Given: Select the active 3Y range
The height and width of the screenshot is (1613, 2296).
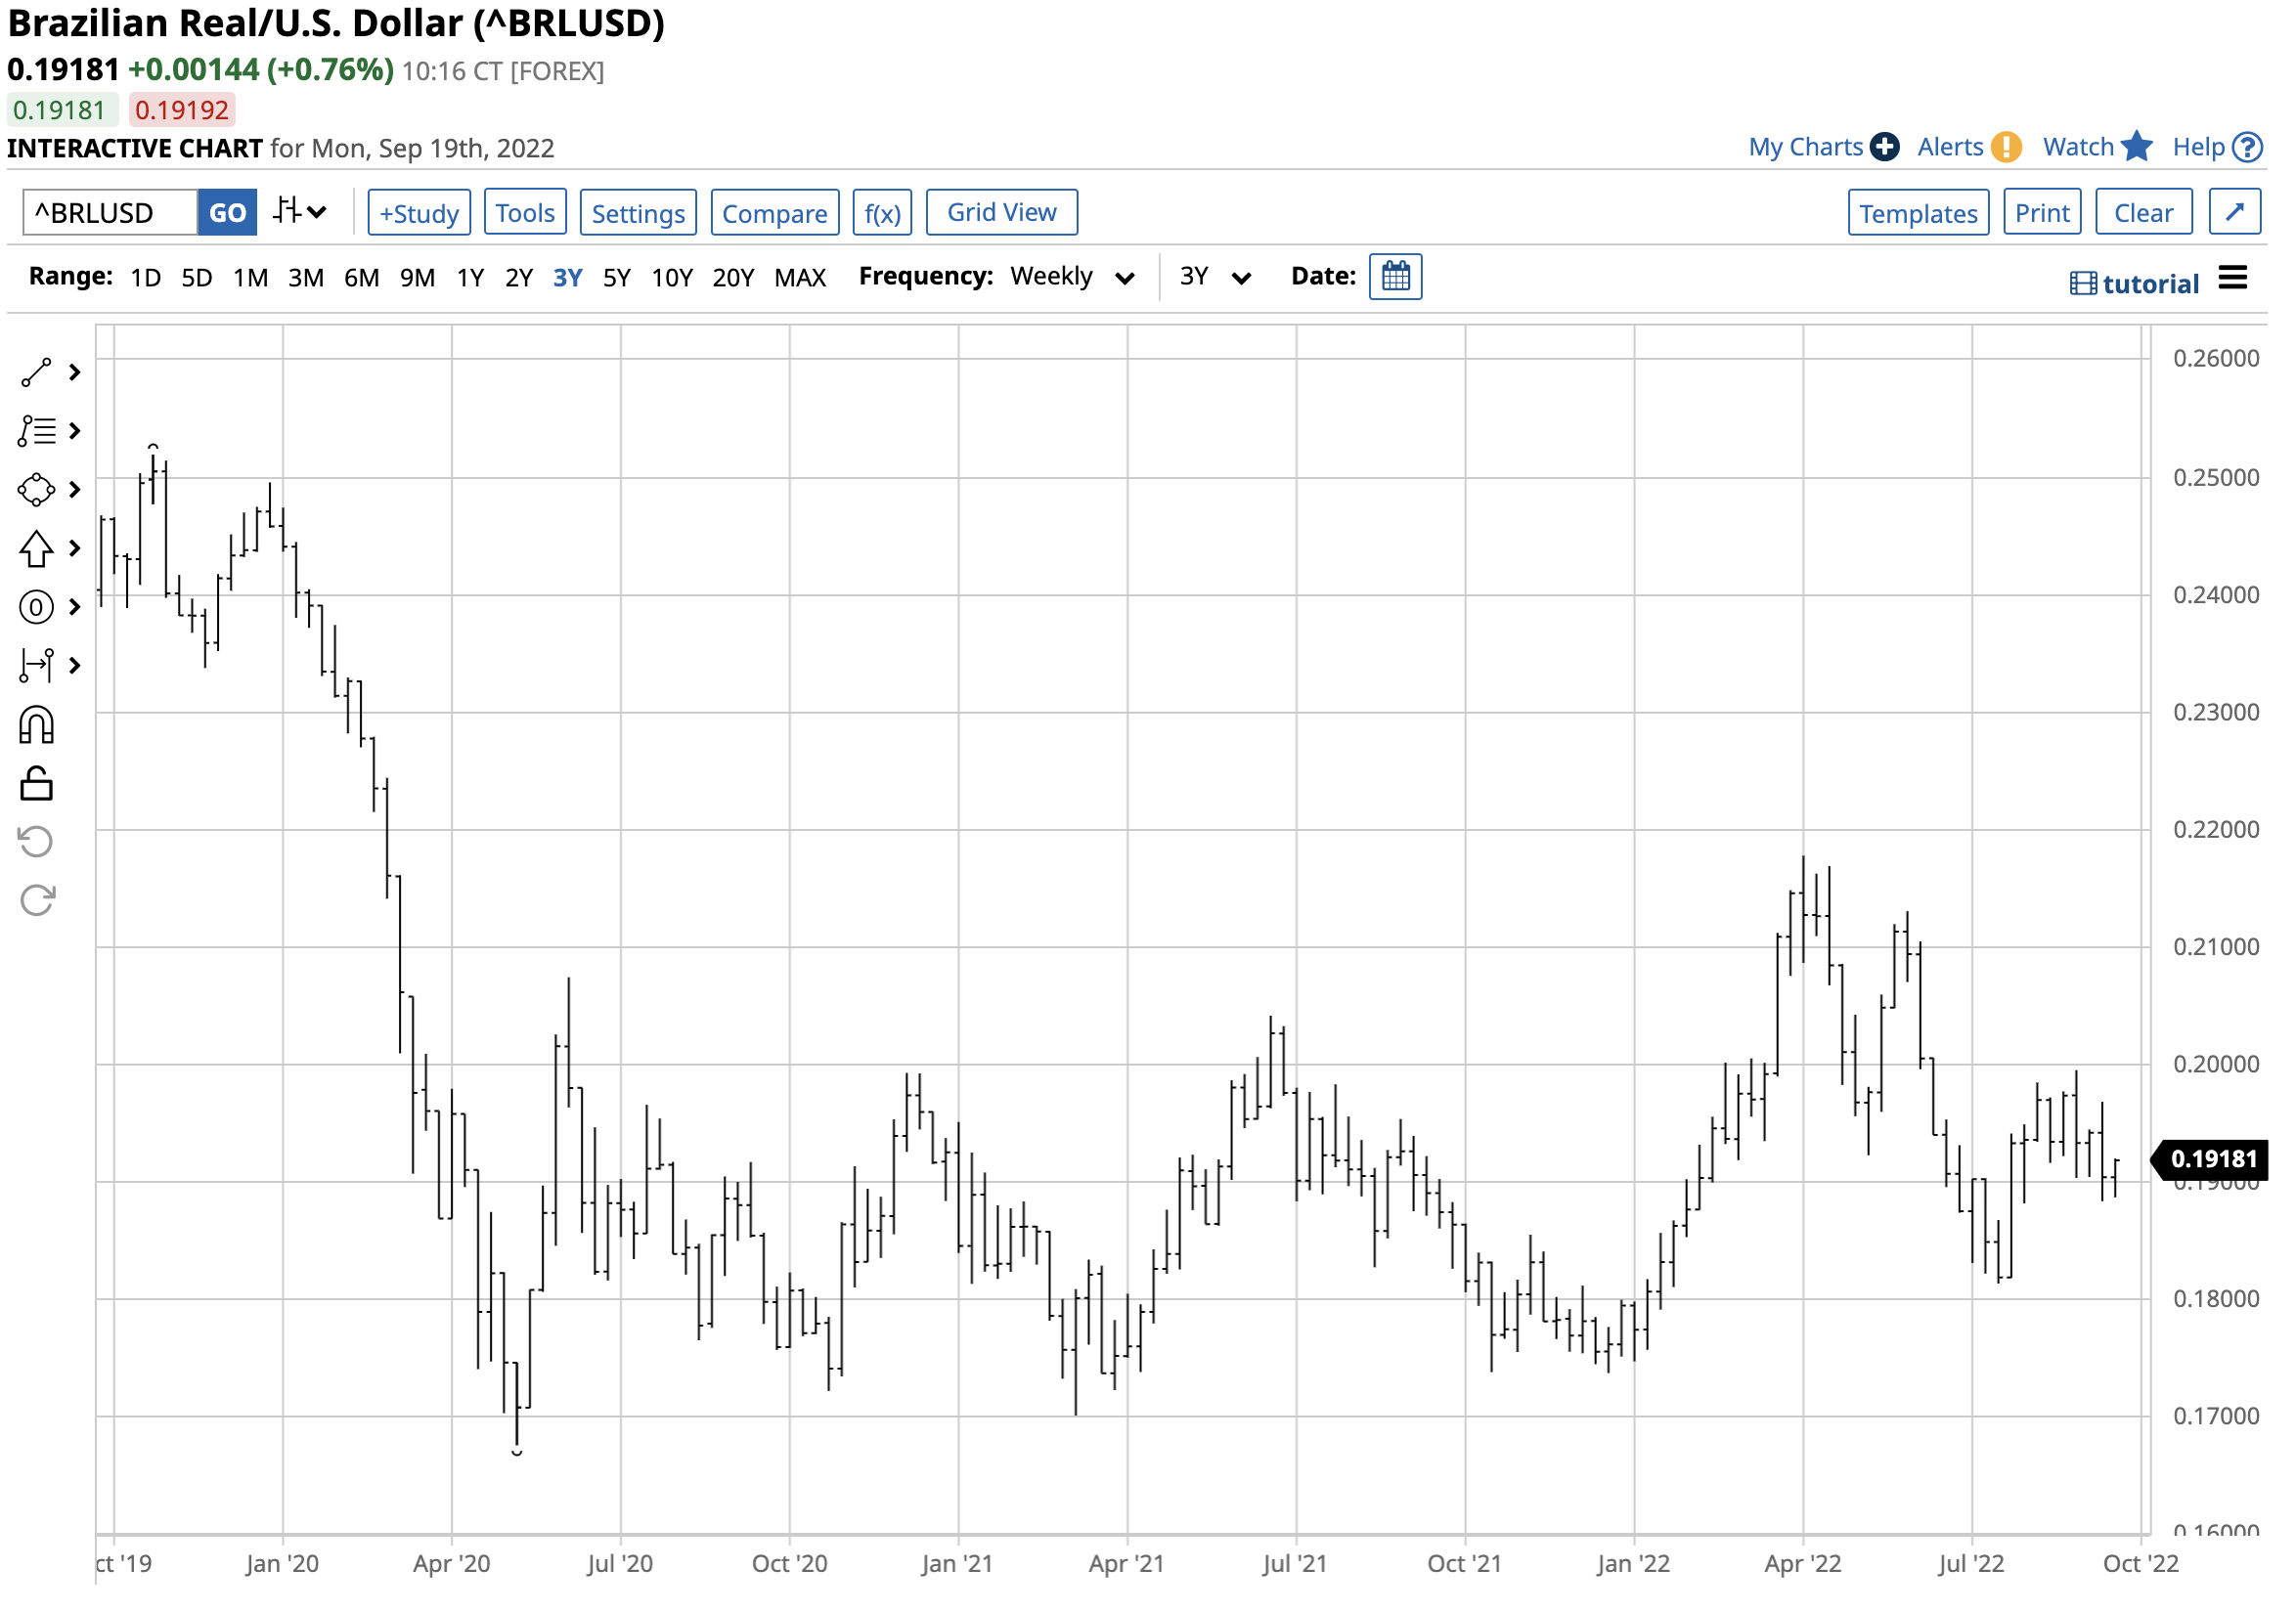Looking at the screenshot, I should tap(569, 278).
